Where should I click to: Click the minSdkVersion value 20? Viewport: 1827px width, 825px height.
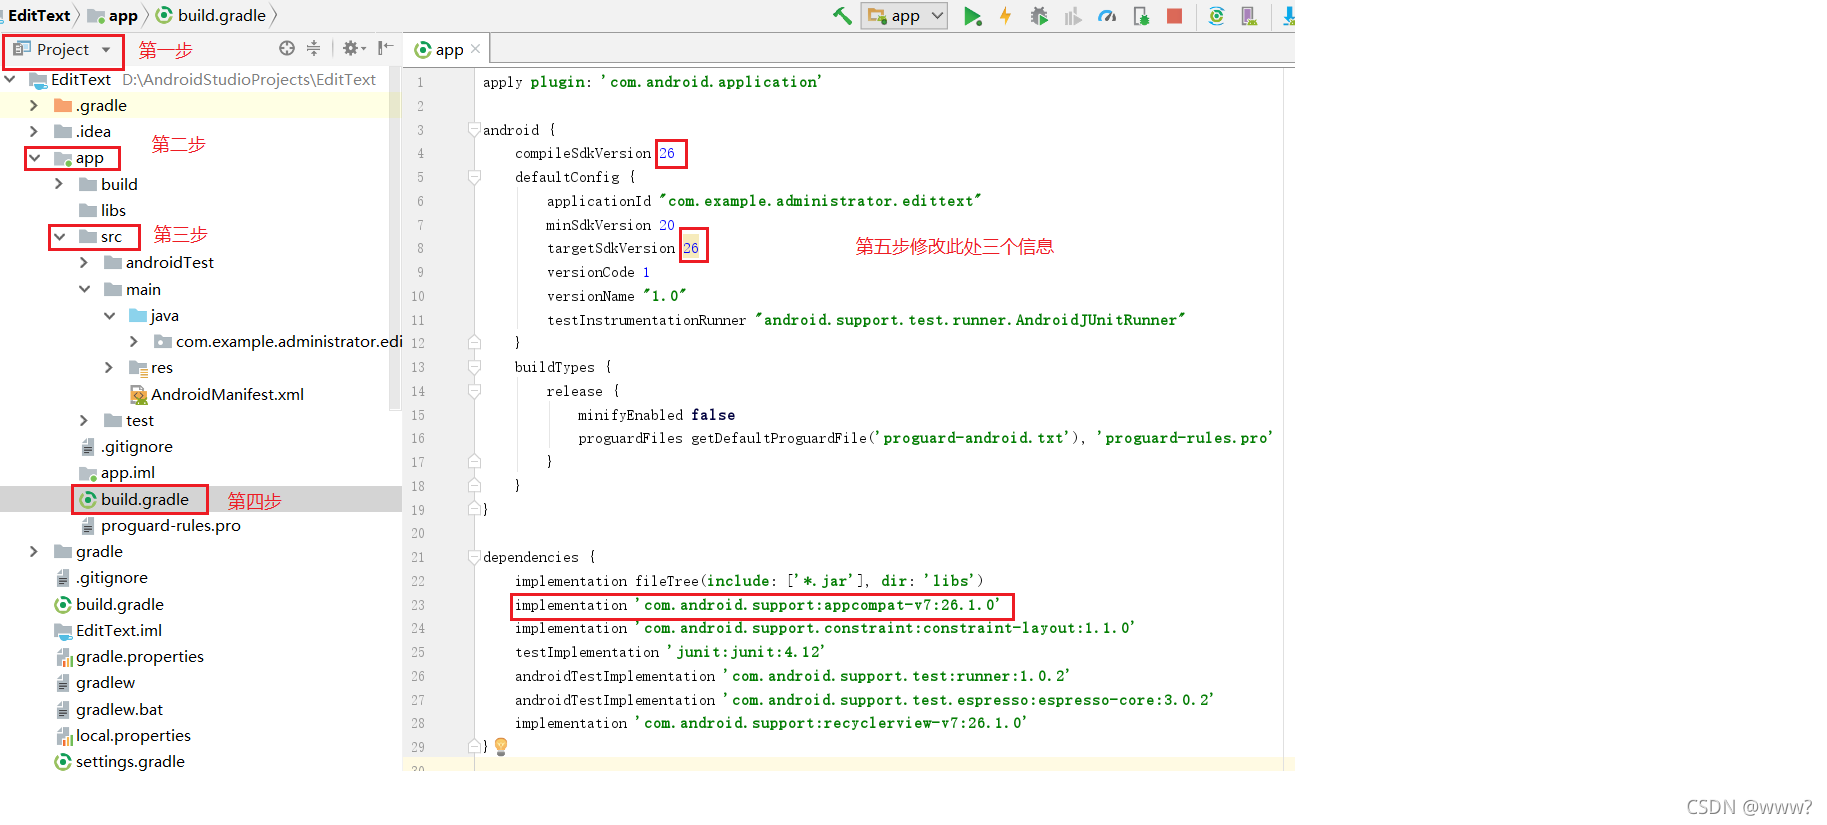(x=666, y=225)
